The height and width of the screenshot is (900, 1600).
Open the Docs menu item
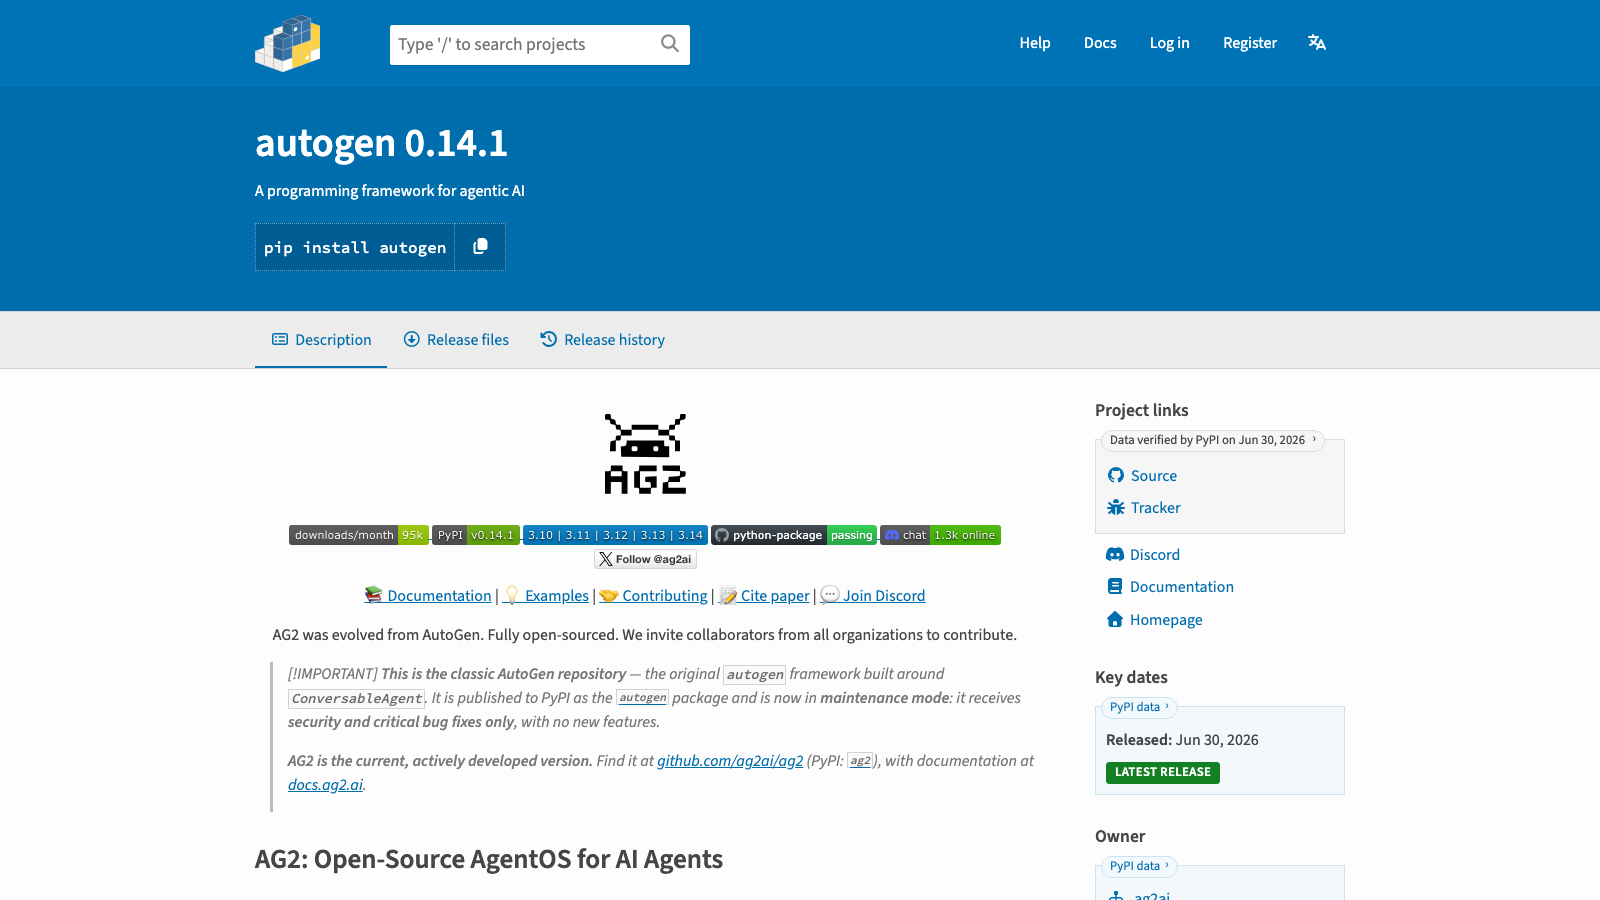coord(1100,43)
